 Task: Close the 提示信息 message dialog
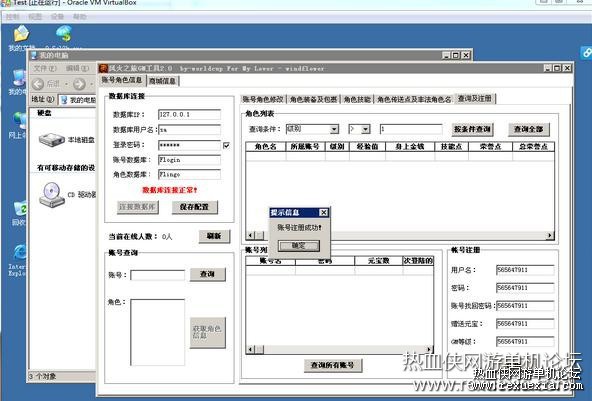point(324,213)
